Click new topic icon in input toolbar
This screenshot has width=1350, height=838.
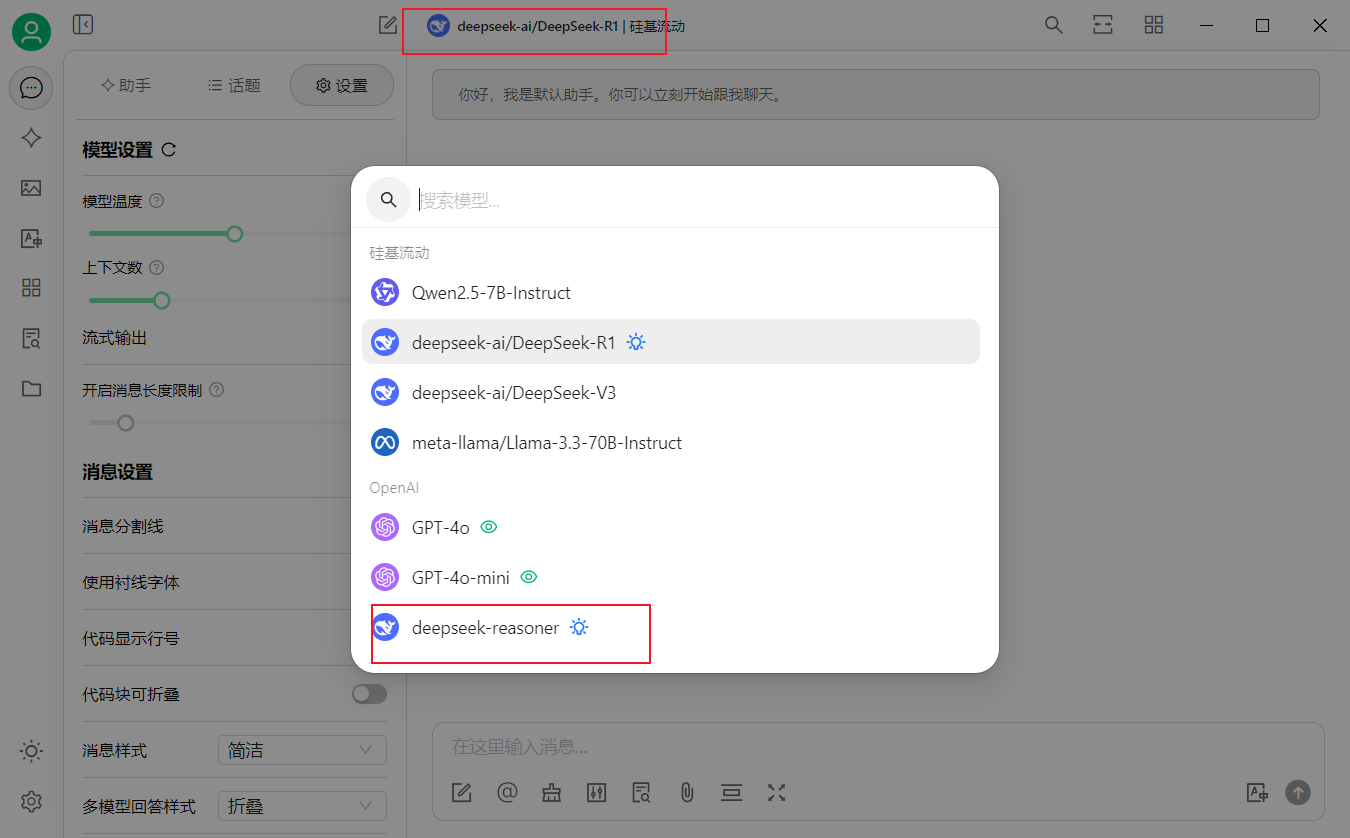[461, 793]
